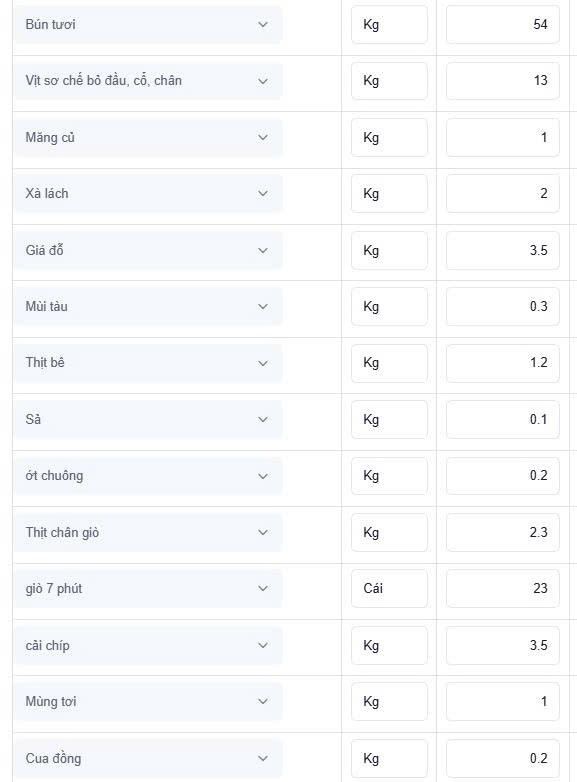Image resolution: width=577 pixels, height=782 pixels.
Task: Open the Cua đồng ingredient dropdown
Action: tap(148, 759)
